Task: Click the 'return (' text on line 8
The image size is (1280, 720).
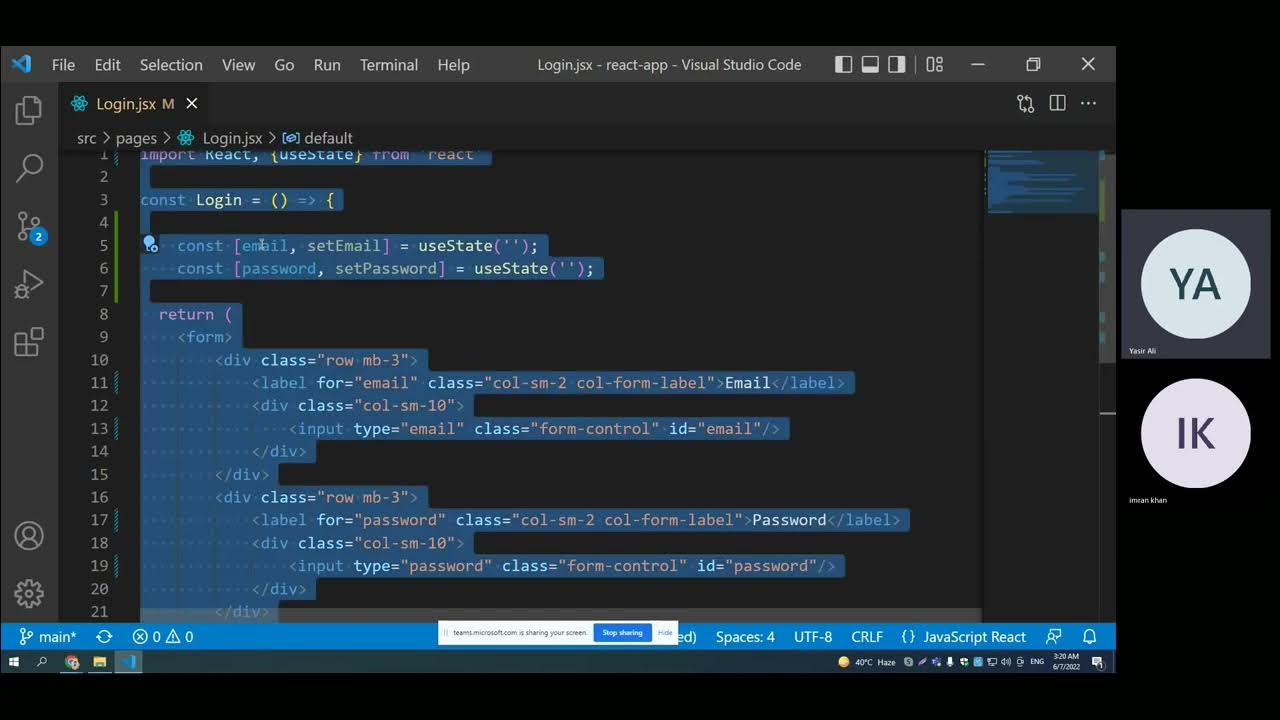Action: point(195,314)
